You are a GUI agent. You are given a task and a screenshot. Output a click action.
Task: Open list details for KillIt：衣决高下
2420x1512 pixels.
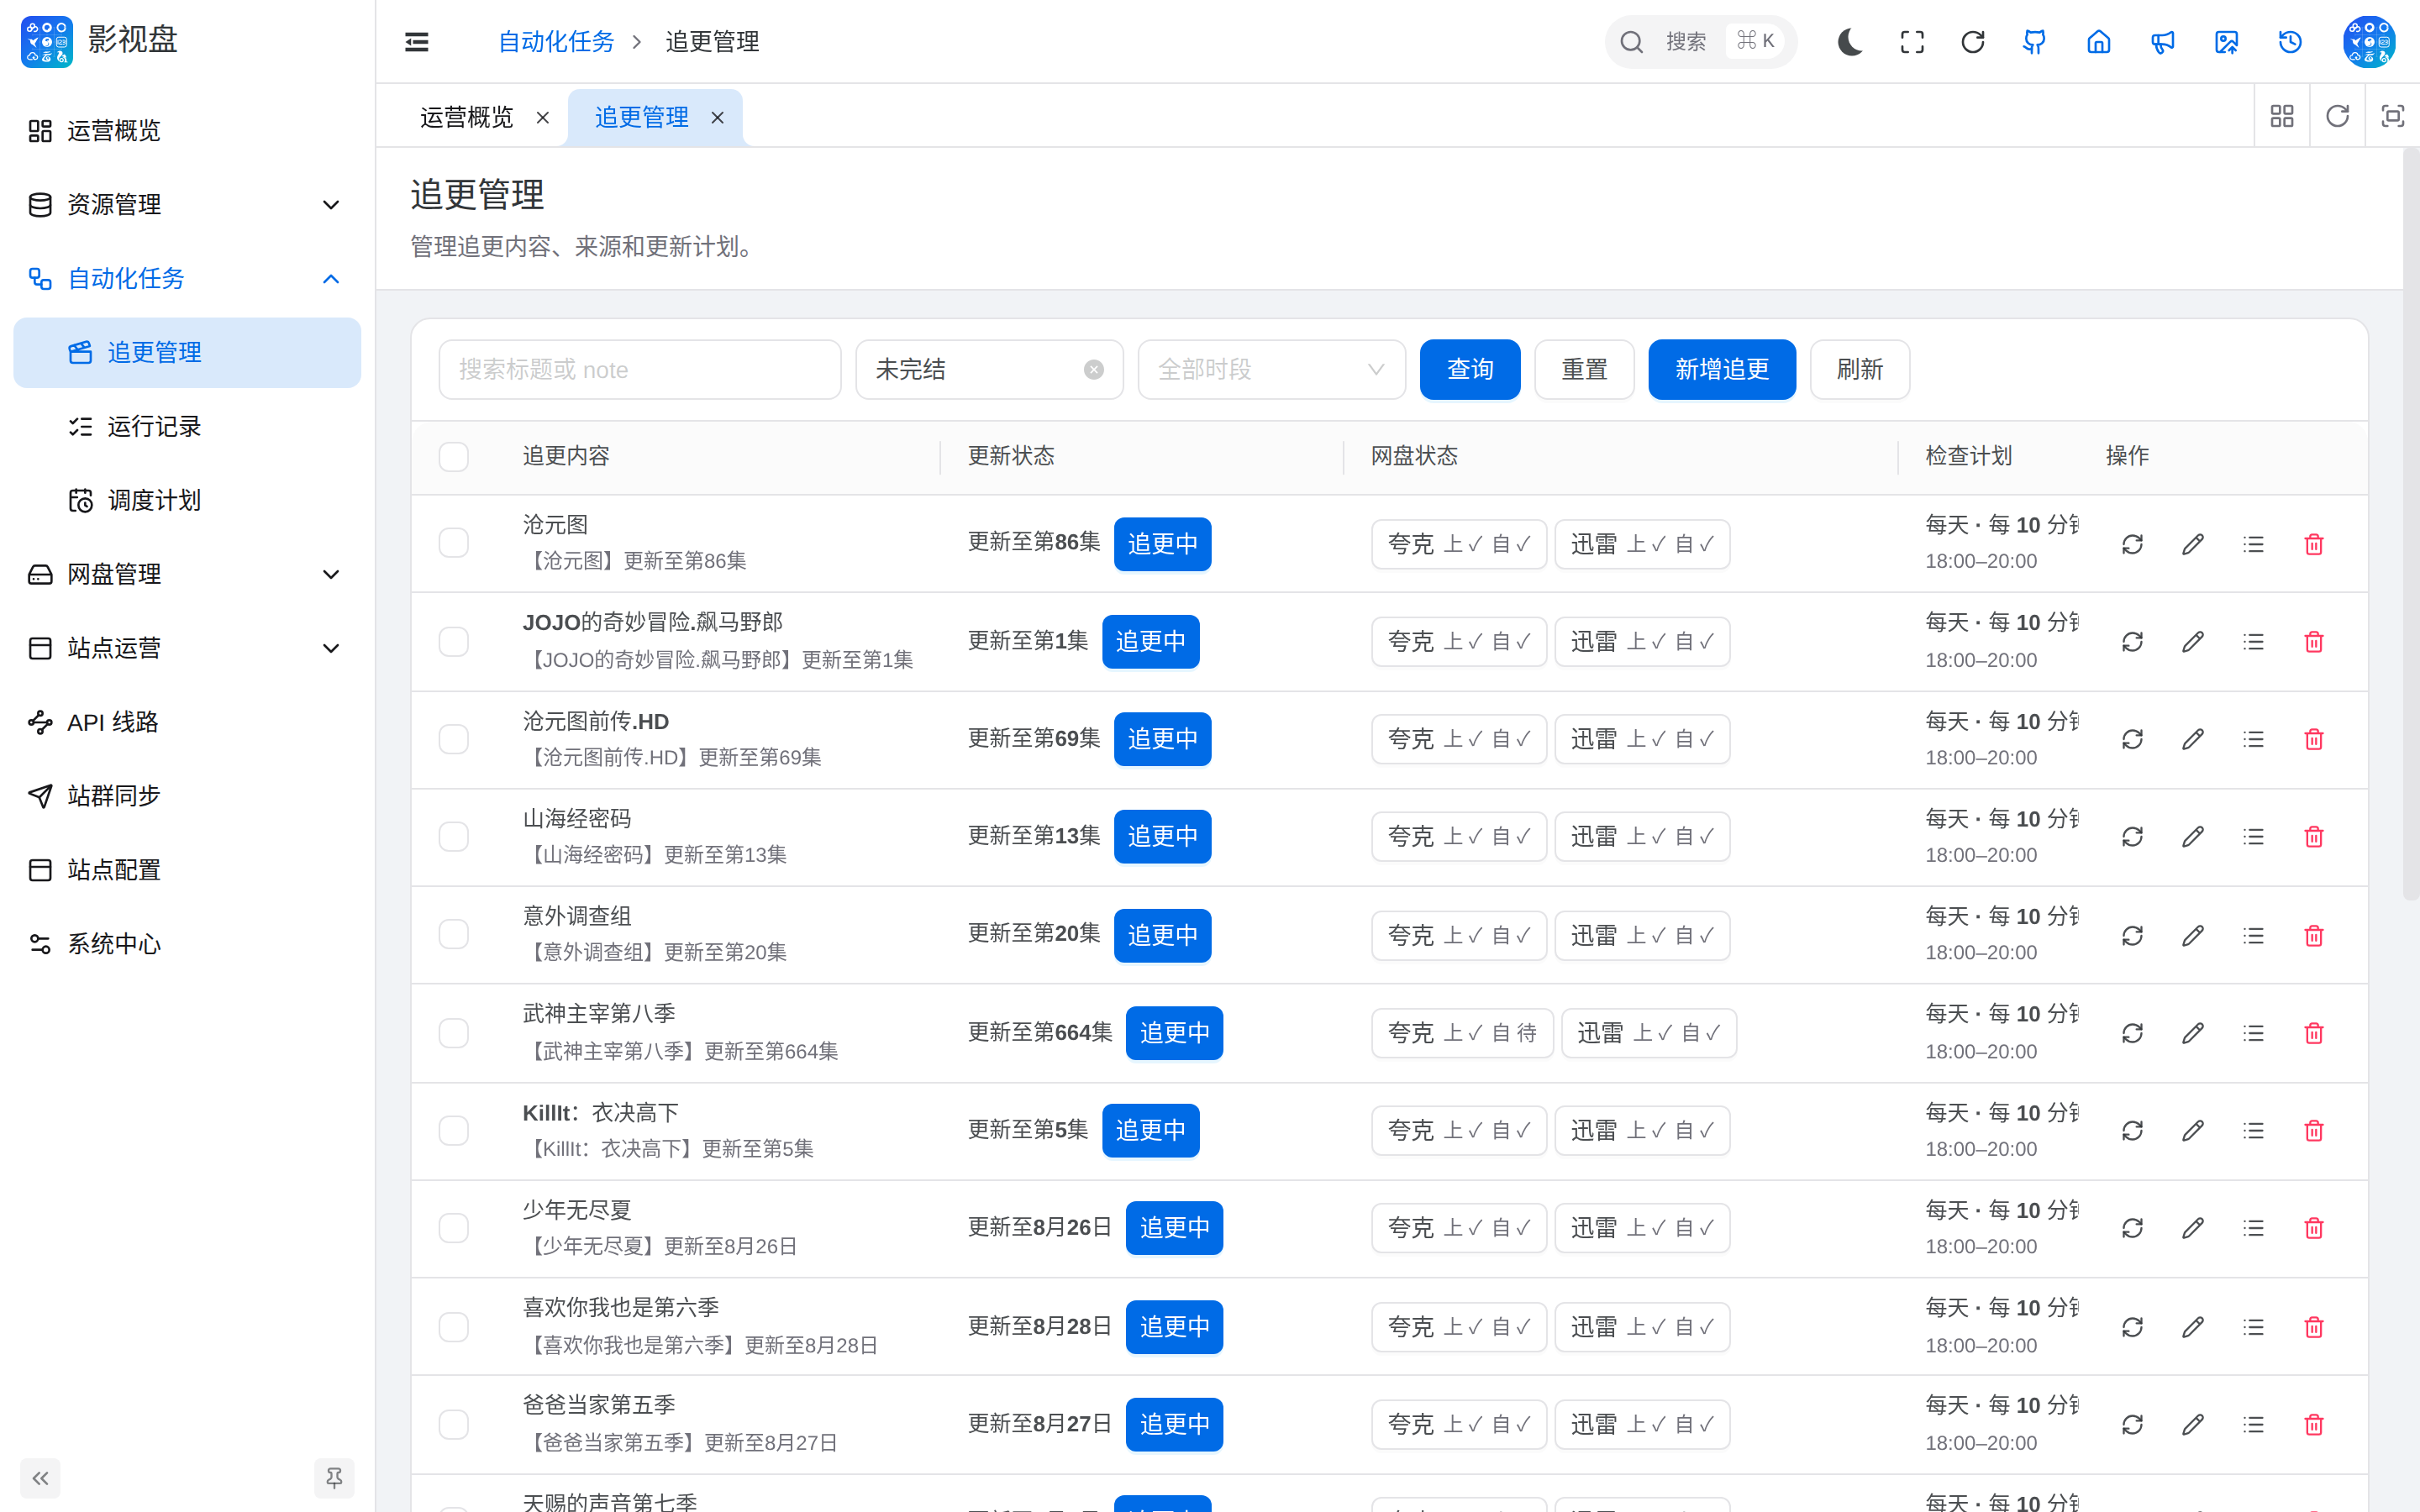pyautogui.click(x=2253, y=1130)
